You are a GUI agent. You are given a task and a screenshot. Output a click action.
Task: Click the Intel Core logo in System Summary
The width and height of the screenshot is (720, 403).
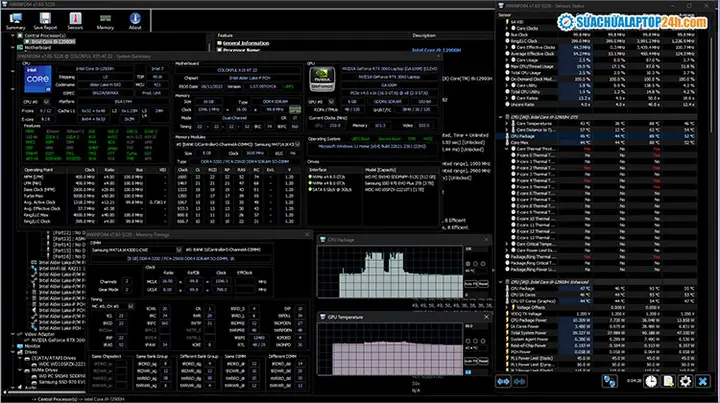[x=38, y=78]
